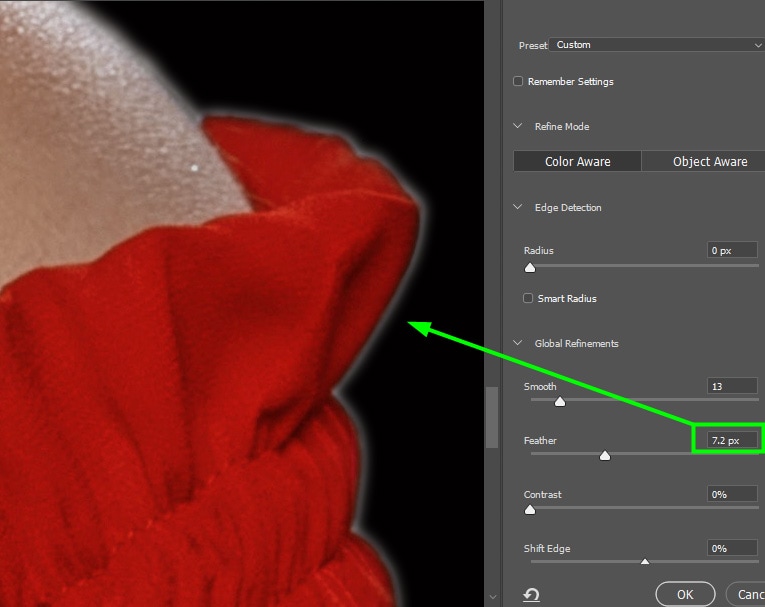
Task: Click the Radius slider handle
Action: pyautogui.click(x=530, y=268)
